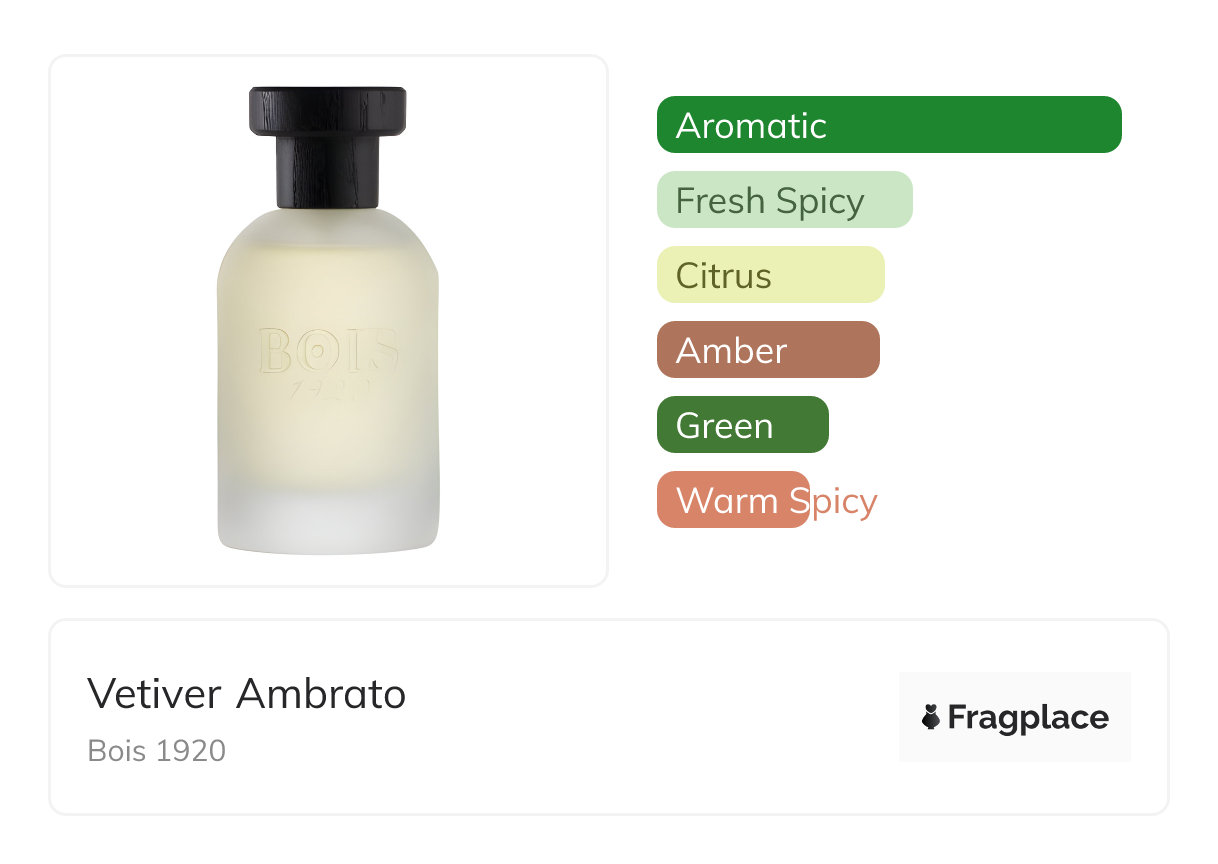Select the Fresh Spicy accord bar

pos(785,200)
